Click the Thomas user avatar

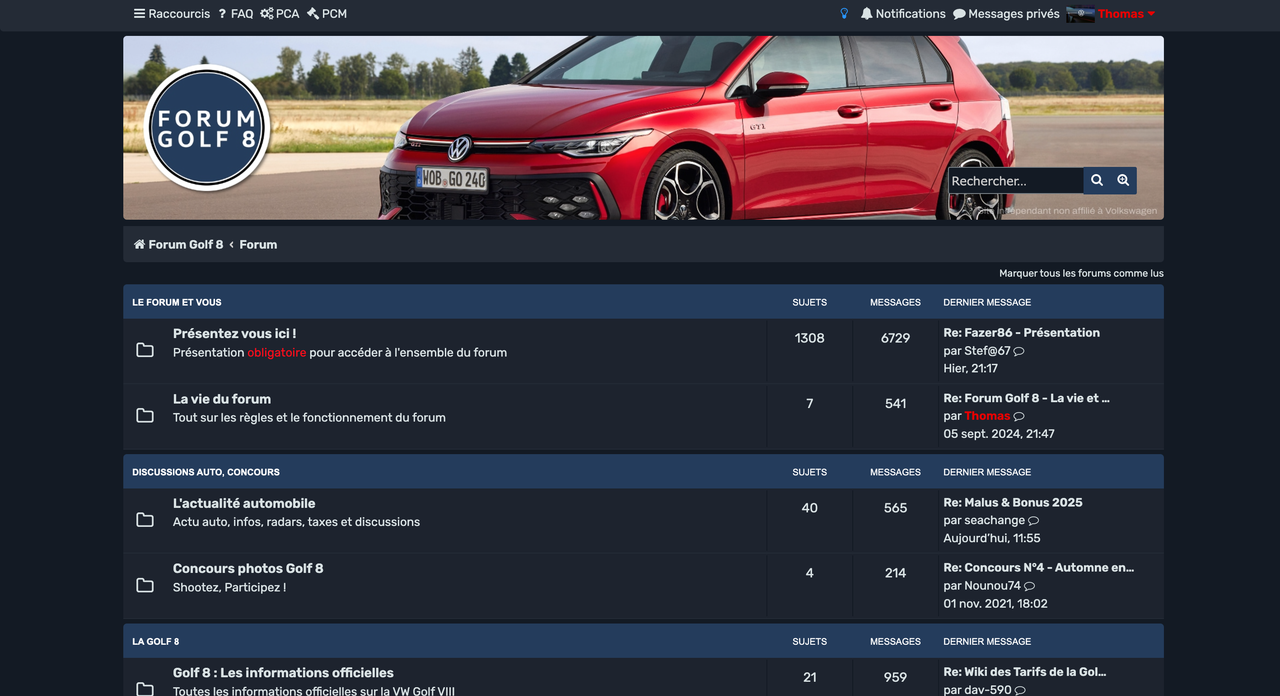(1080, 14)
